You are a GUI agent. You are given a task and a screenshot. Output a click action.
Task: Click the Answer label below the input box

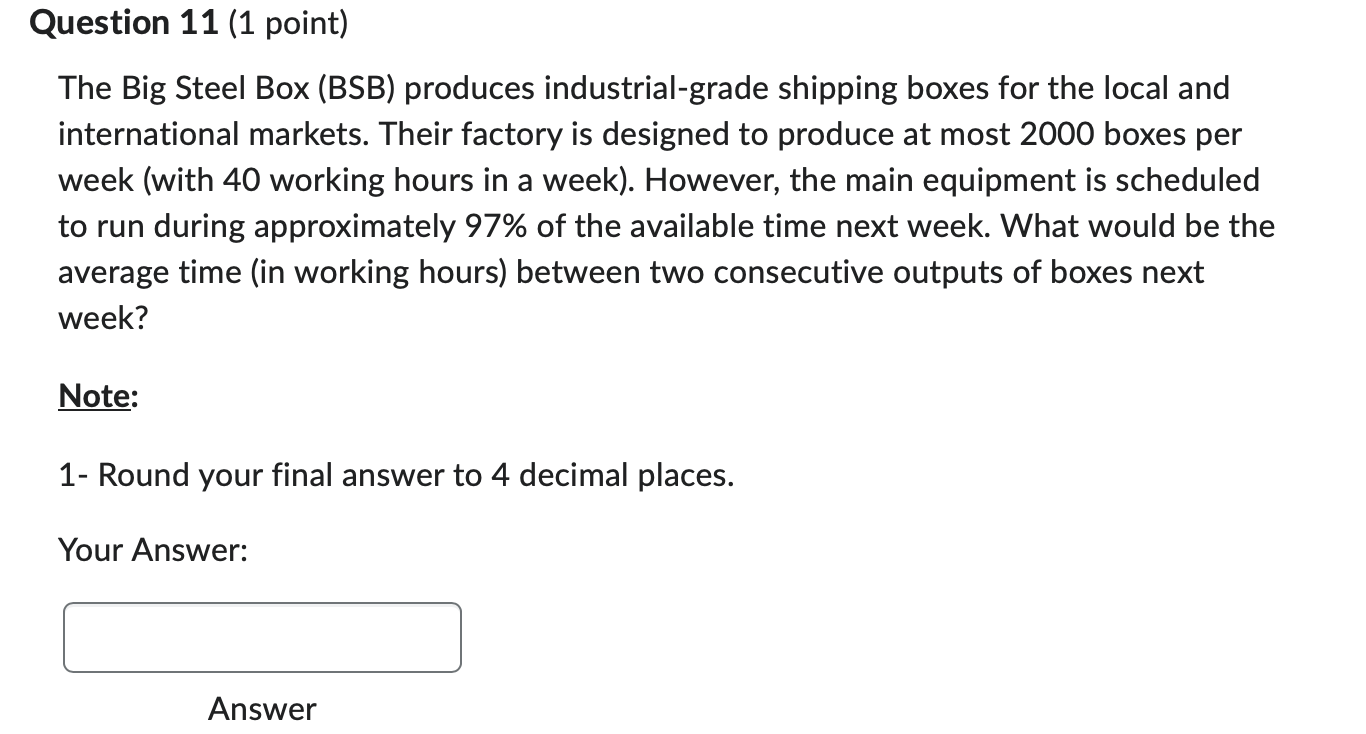click(x=261, y=709)
